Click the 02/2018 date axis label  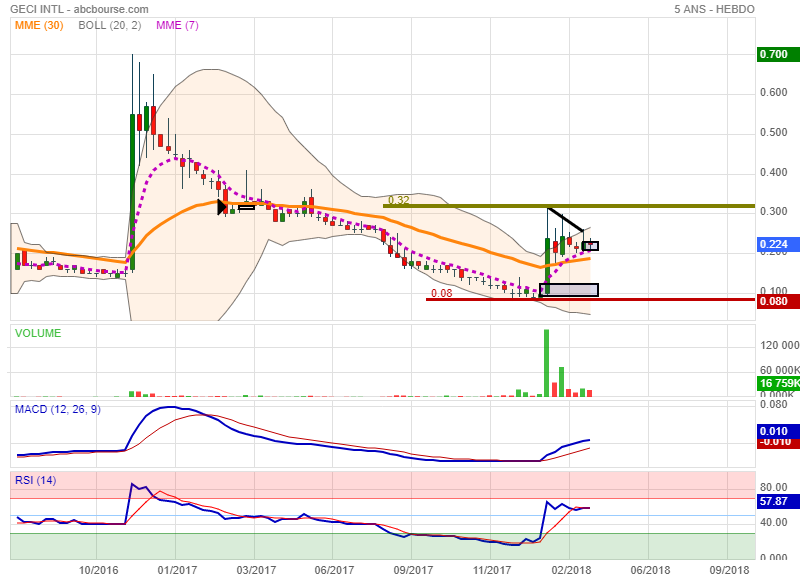(x=571, y=570)
